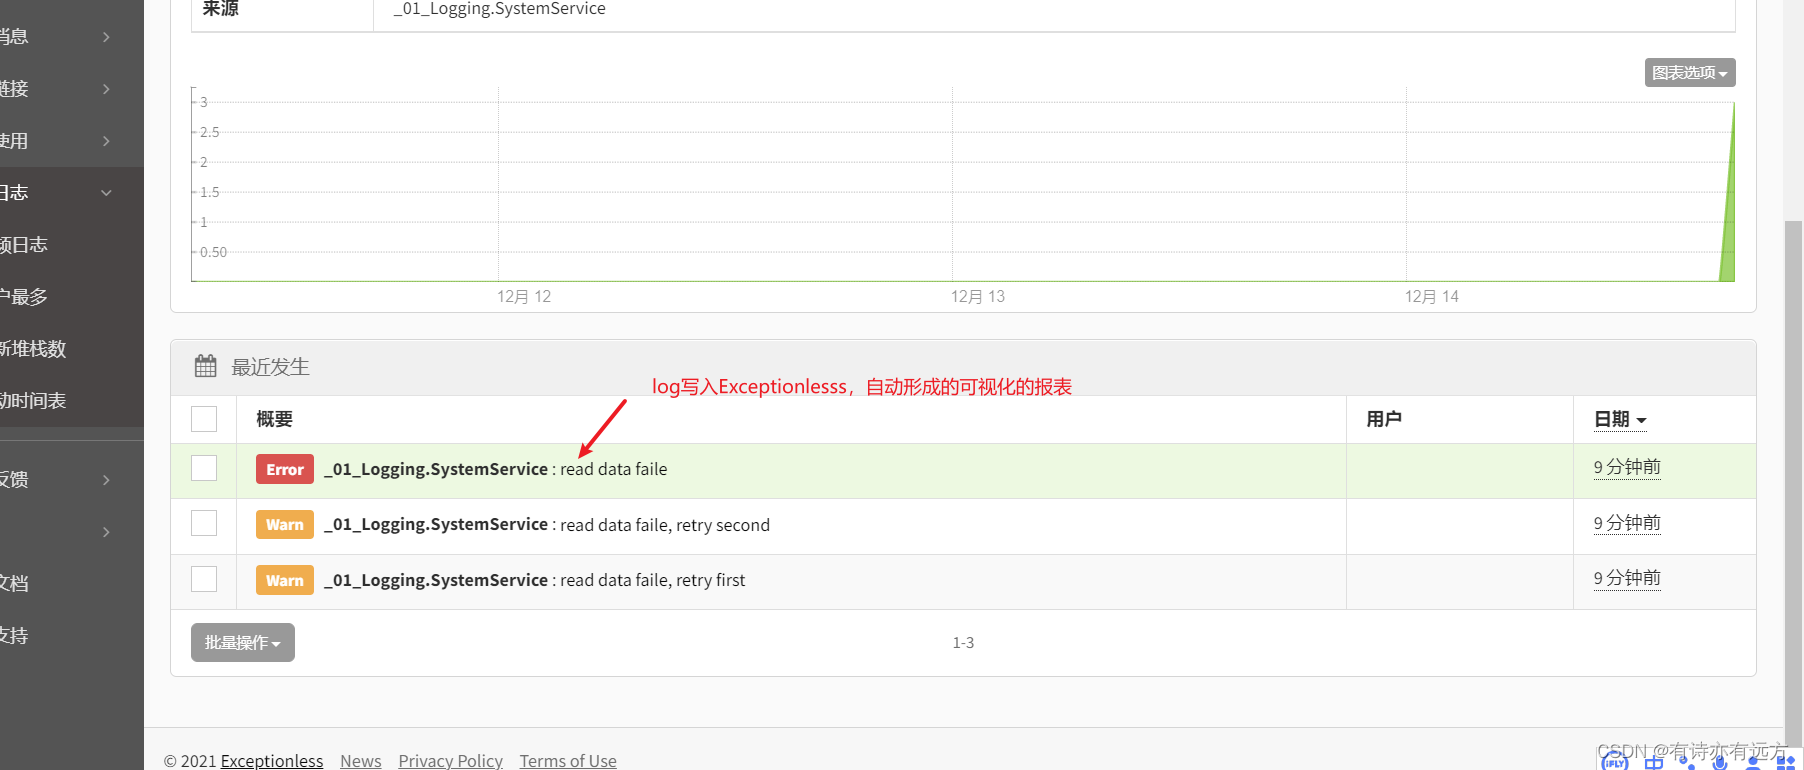The image size is (1804, 770).
Task: Follow the Privacy Policy footer link
Action: click(451, 761)
